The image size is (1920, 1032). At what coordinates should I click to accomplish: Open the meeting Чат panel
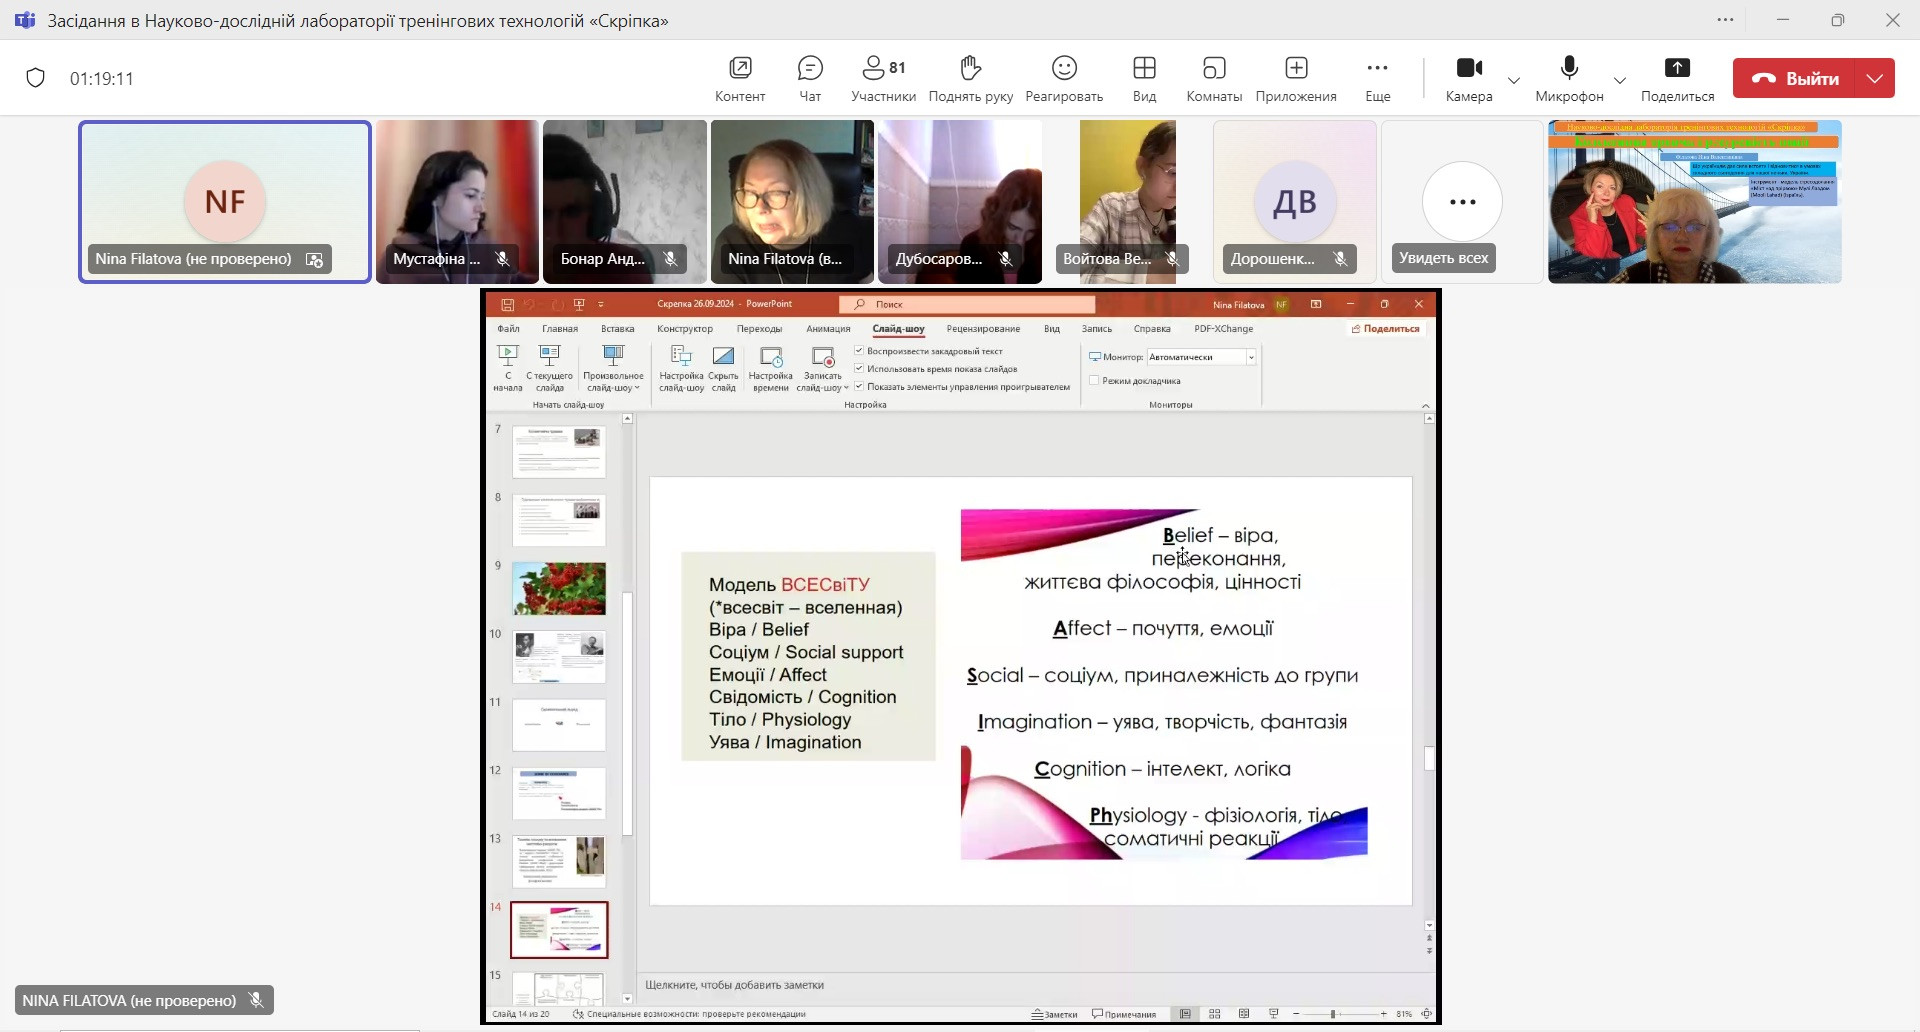(810, 78)
